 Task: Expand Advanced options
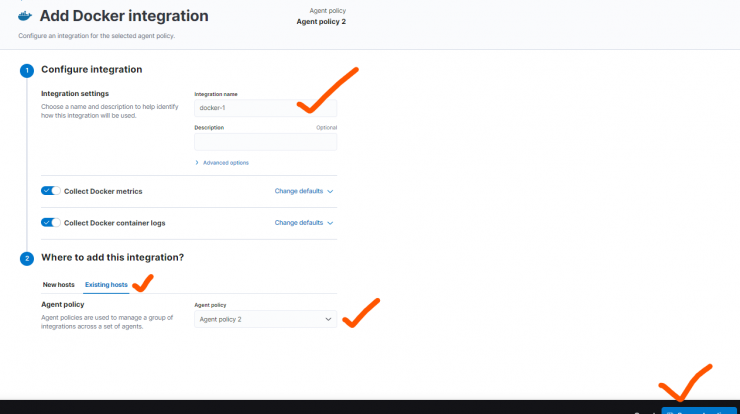(222, 163)
